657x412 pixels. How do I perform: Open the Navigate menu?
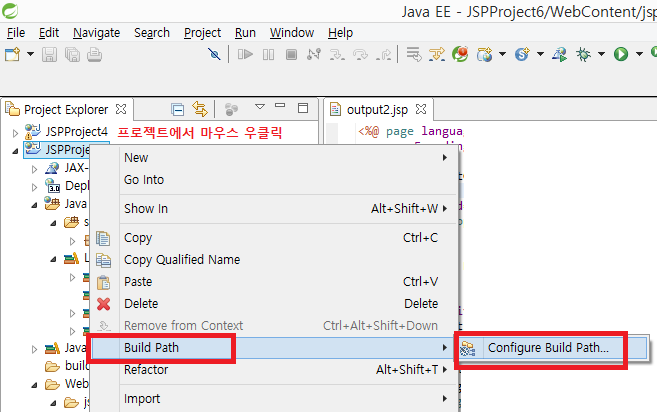96,32
